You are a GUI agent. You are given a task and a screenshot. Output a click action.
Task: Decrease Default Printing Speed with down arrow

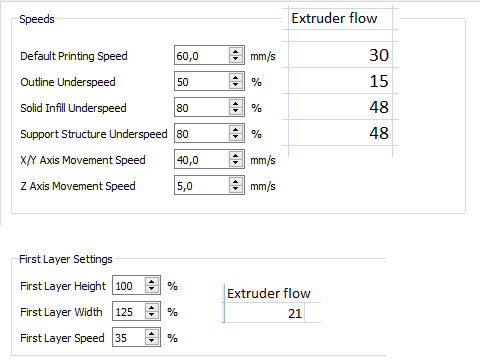236,59
